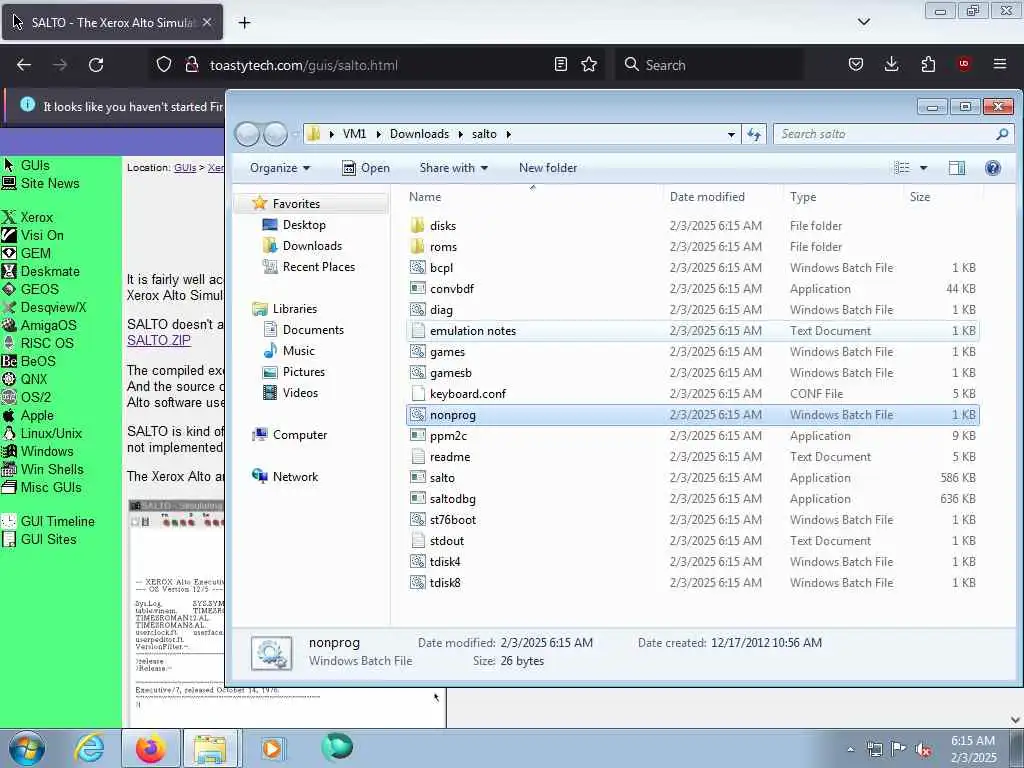Open the Share with dropdown
This screenshot has width=1024, height=768.
click(454, 168)
